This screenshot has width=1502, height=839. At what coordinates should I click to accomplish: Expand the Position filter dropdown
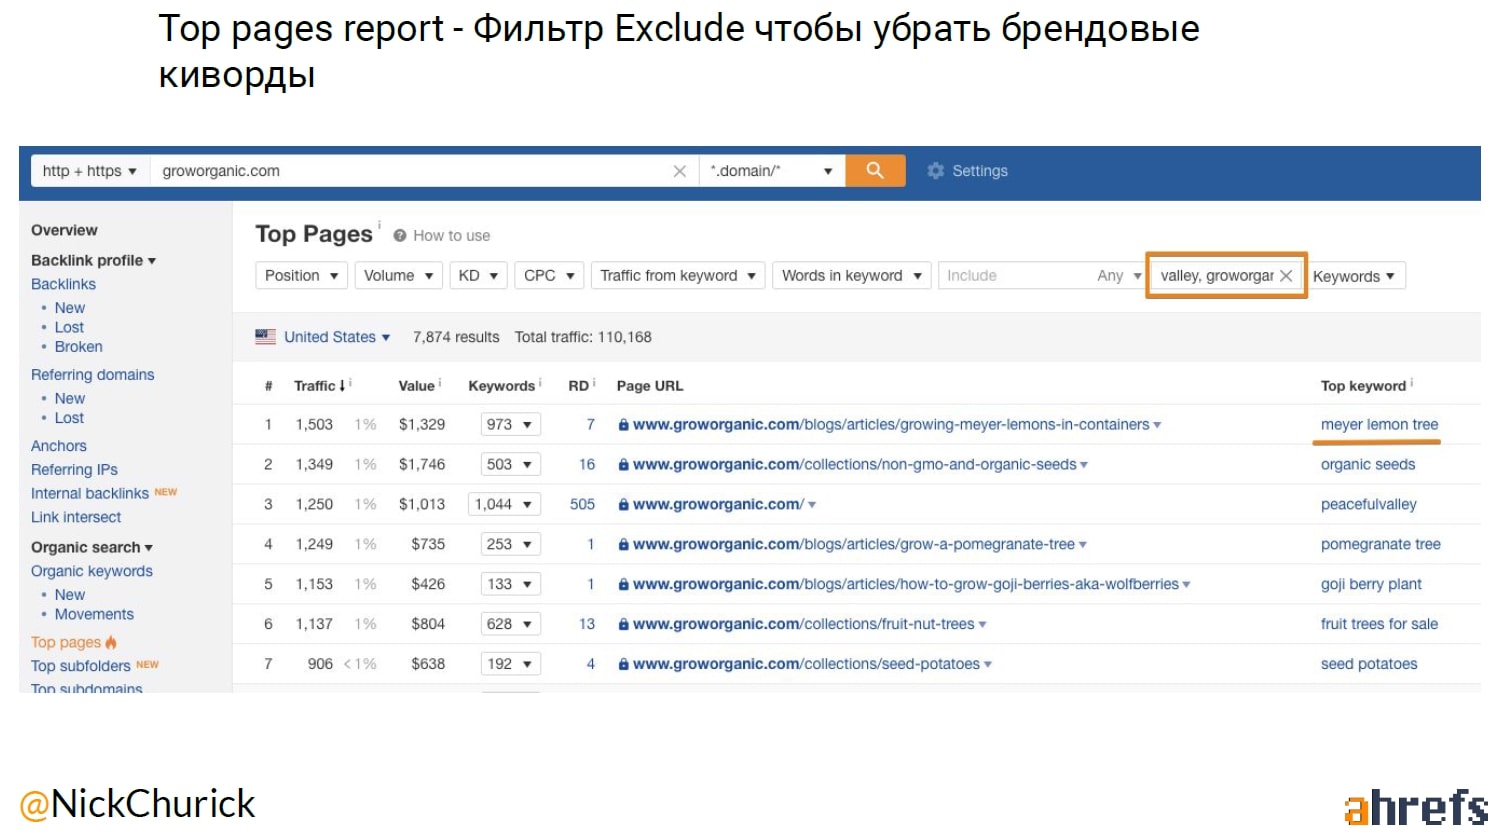point(301,276)
